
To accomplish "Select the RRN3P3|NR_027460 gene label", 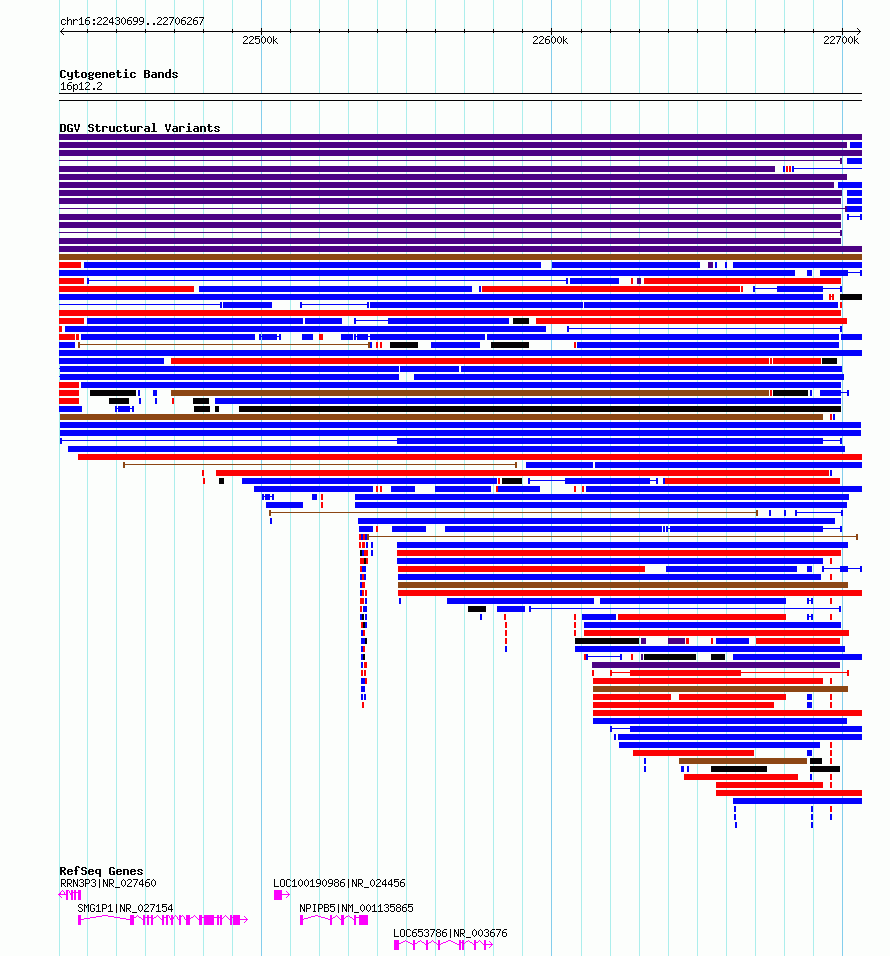I will [x=108, y=883].
